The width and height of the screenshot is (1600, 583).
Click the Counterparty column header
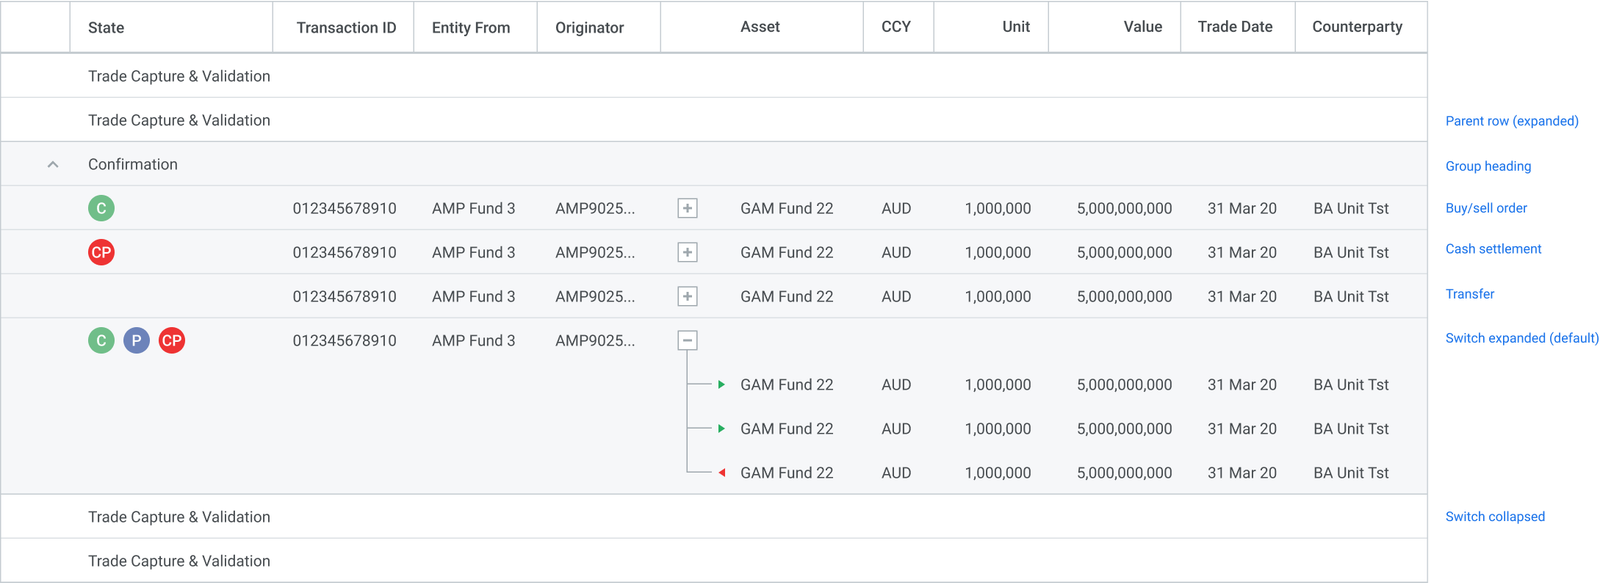click(x=1357, y=27)
